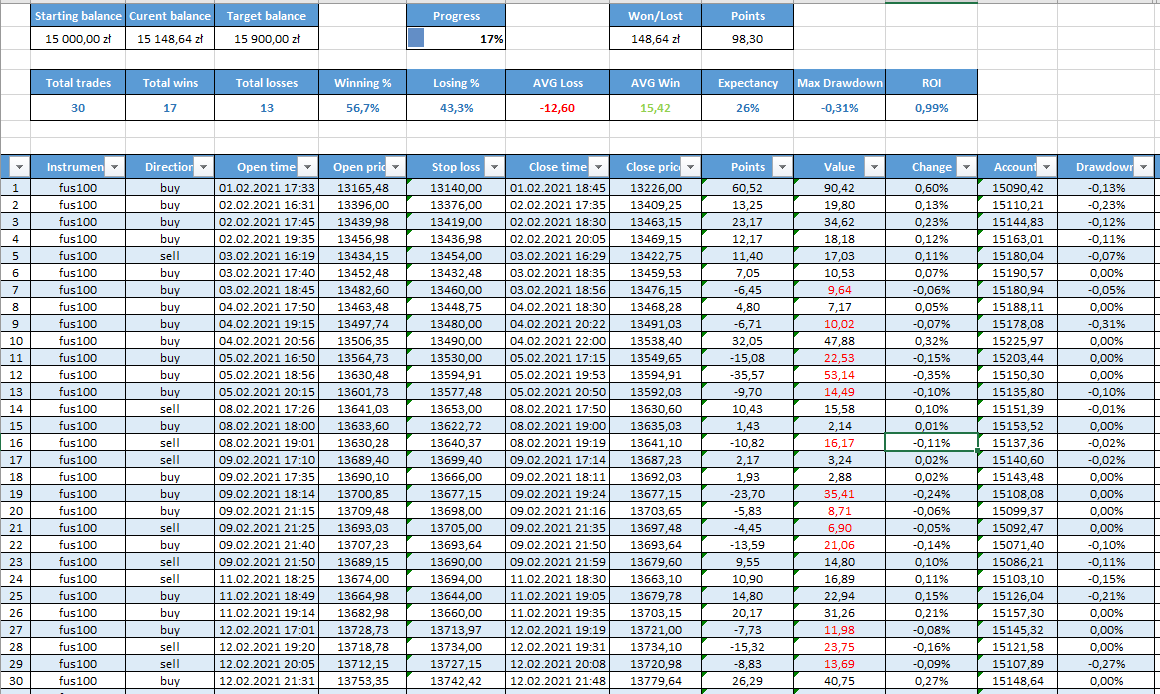Open the Stop loss column filter dropdown

(494, 167)
